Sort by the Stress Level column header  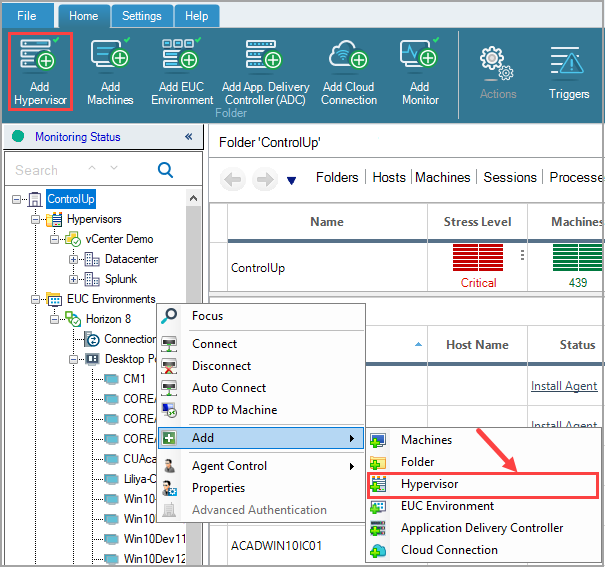(477, 222)
